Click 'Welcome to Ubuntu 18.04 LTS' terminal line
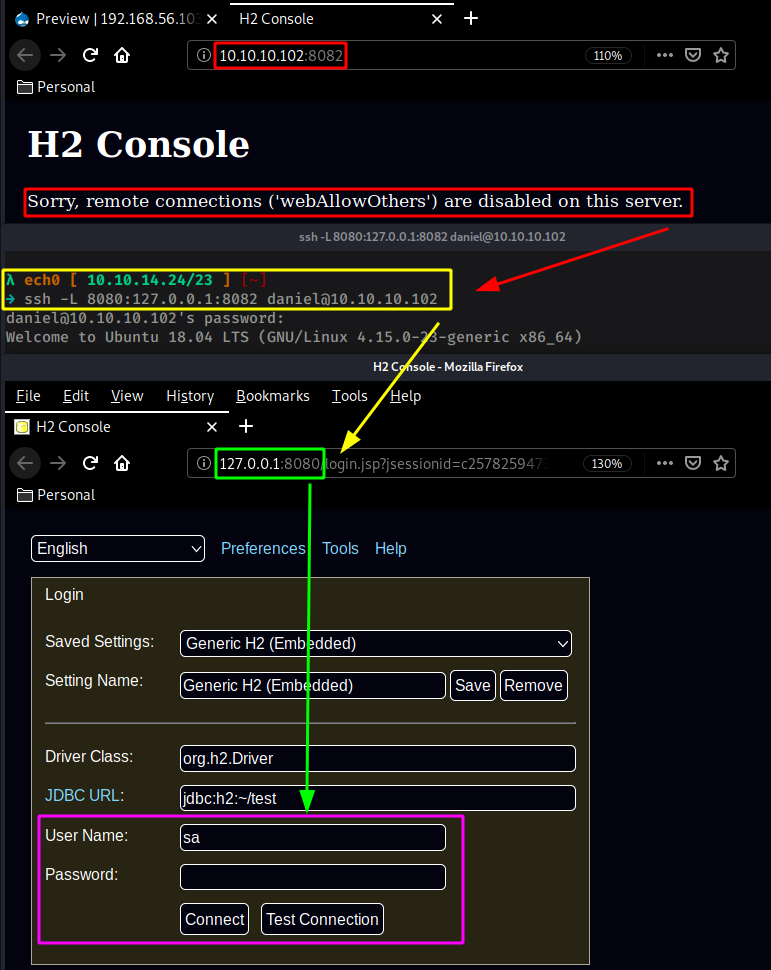771x970 pixels. point(294,337)
